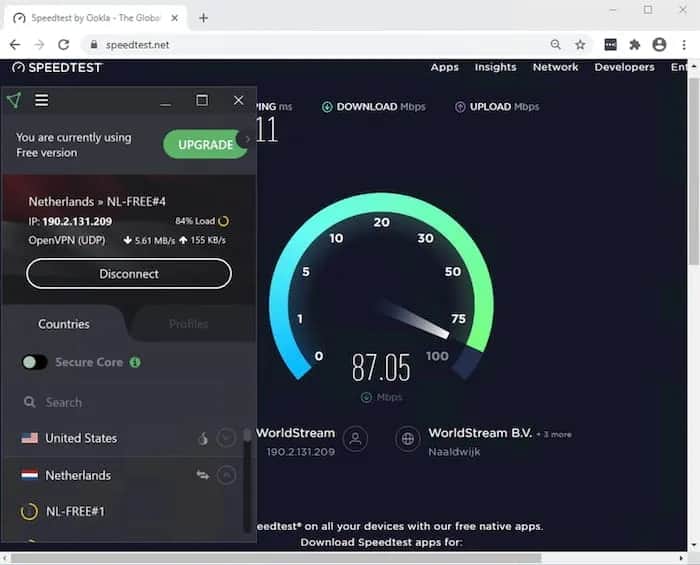Image resolution: width=700 pixels, height=565 pixels.
Task: Focus the VPN server Search field
Action: [127, 402]
